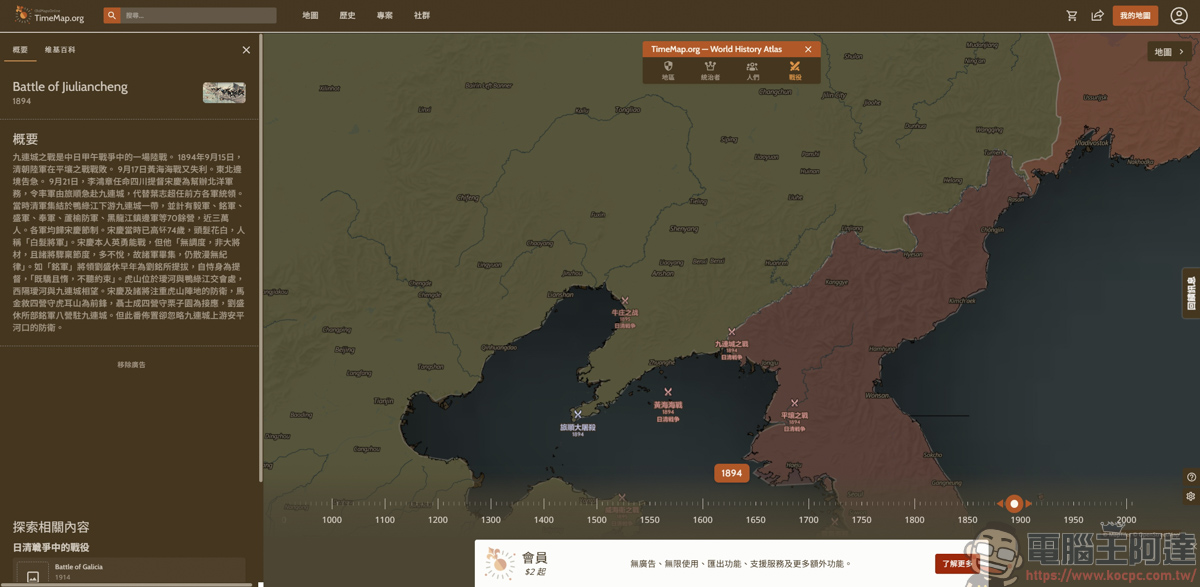Close the Battle of Jiuliancheng side panel
Image resolution: width=1200 pixels, height=587 pixels.
coord(246,50)
